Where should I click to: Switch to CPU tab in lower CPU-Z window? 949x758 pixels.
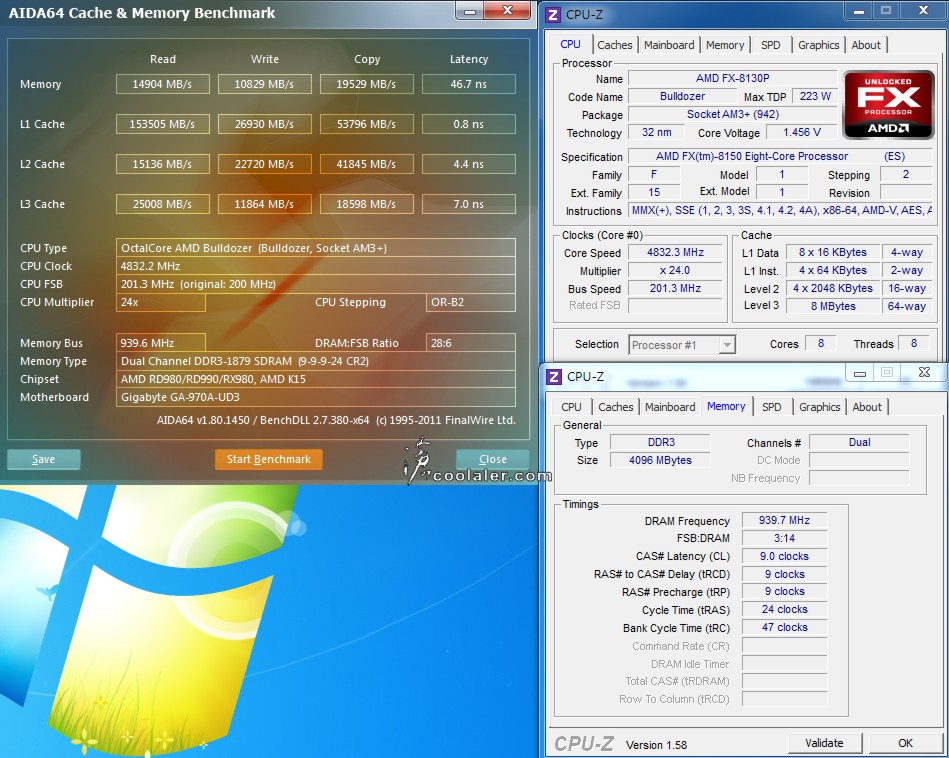coord(571,407)
